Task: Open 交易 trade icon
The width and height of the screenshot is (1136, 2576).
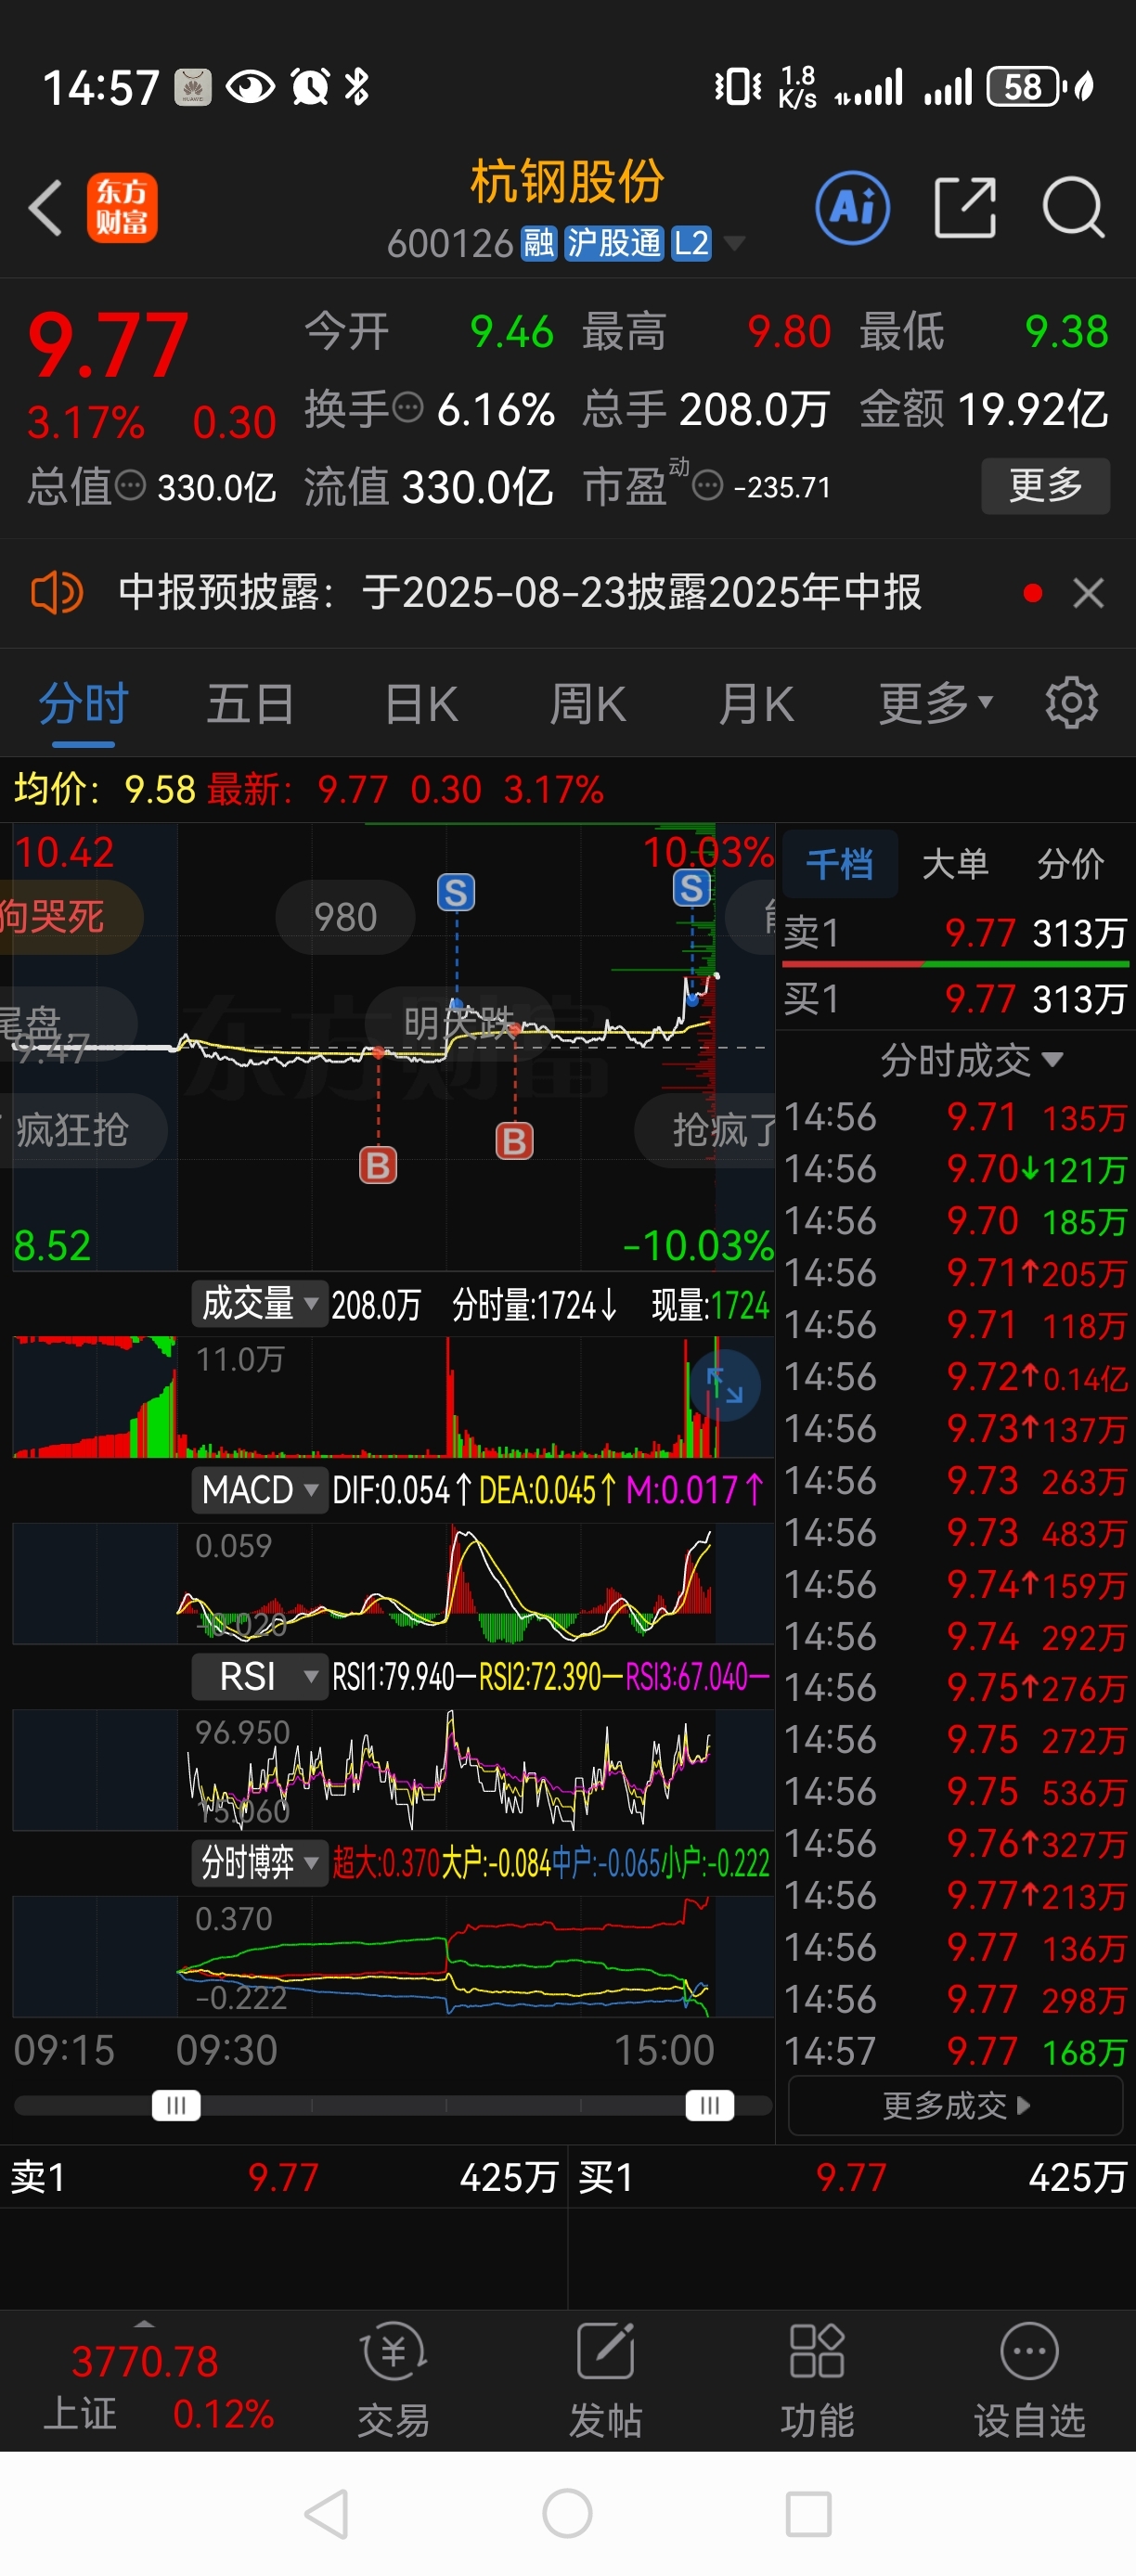Action: (x=394, y=2380)
